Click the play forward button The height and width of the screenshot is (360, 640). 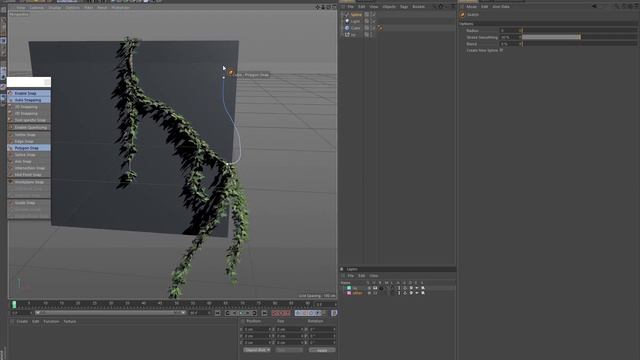(241, 313)
